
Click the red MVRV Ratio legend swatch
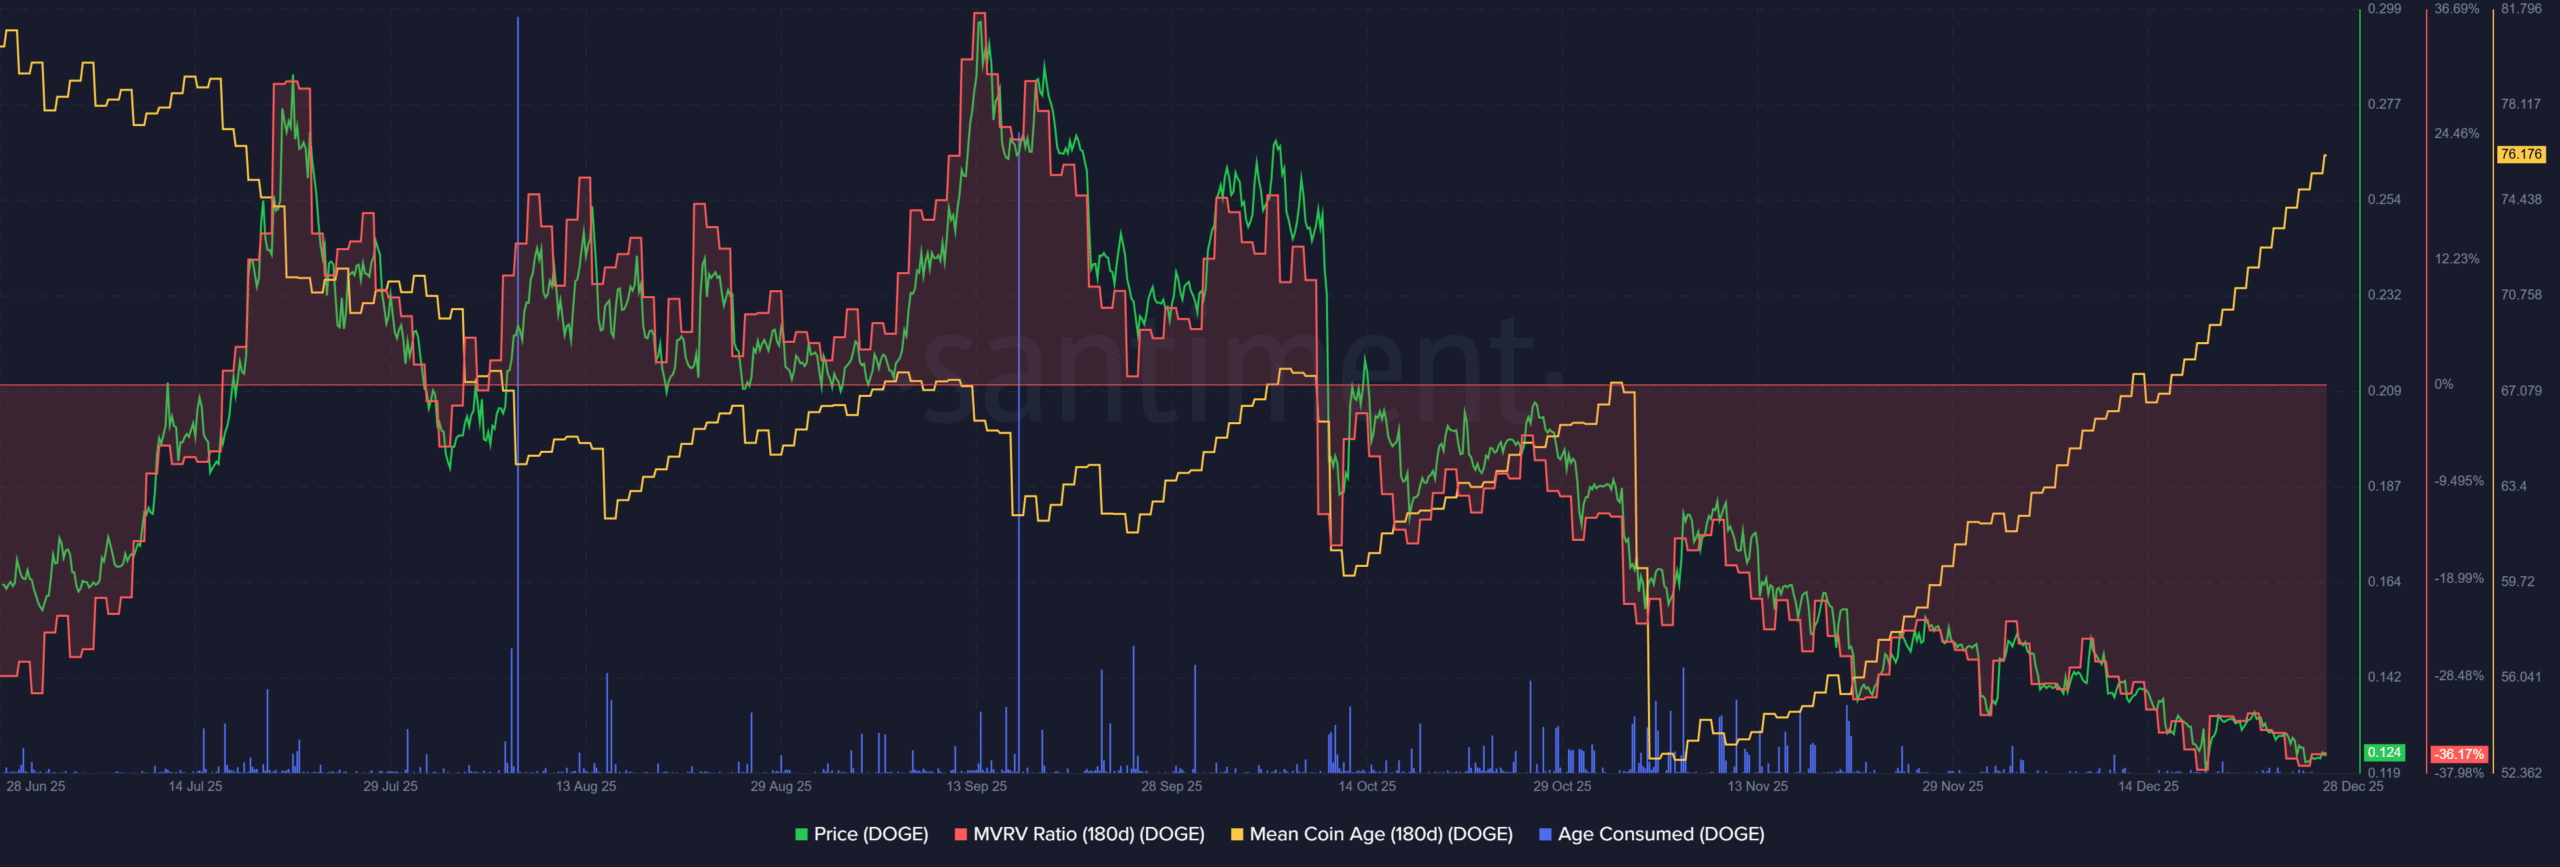pos(961,835)
